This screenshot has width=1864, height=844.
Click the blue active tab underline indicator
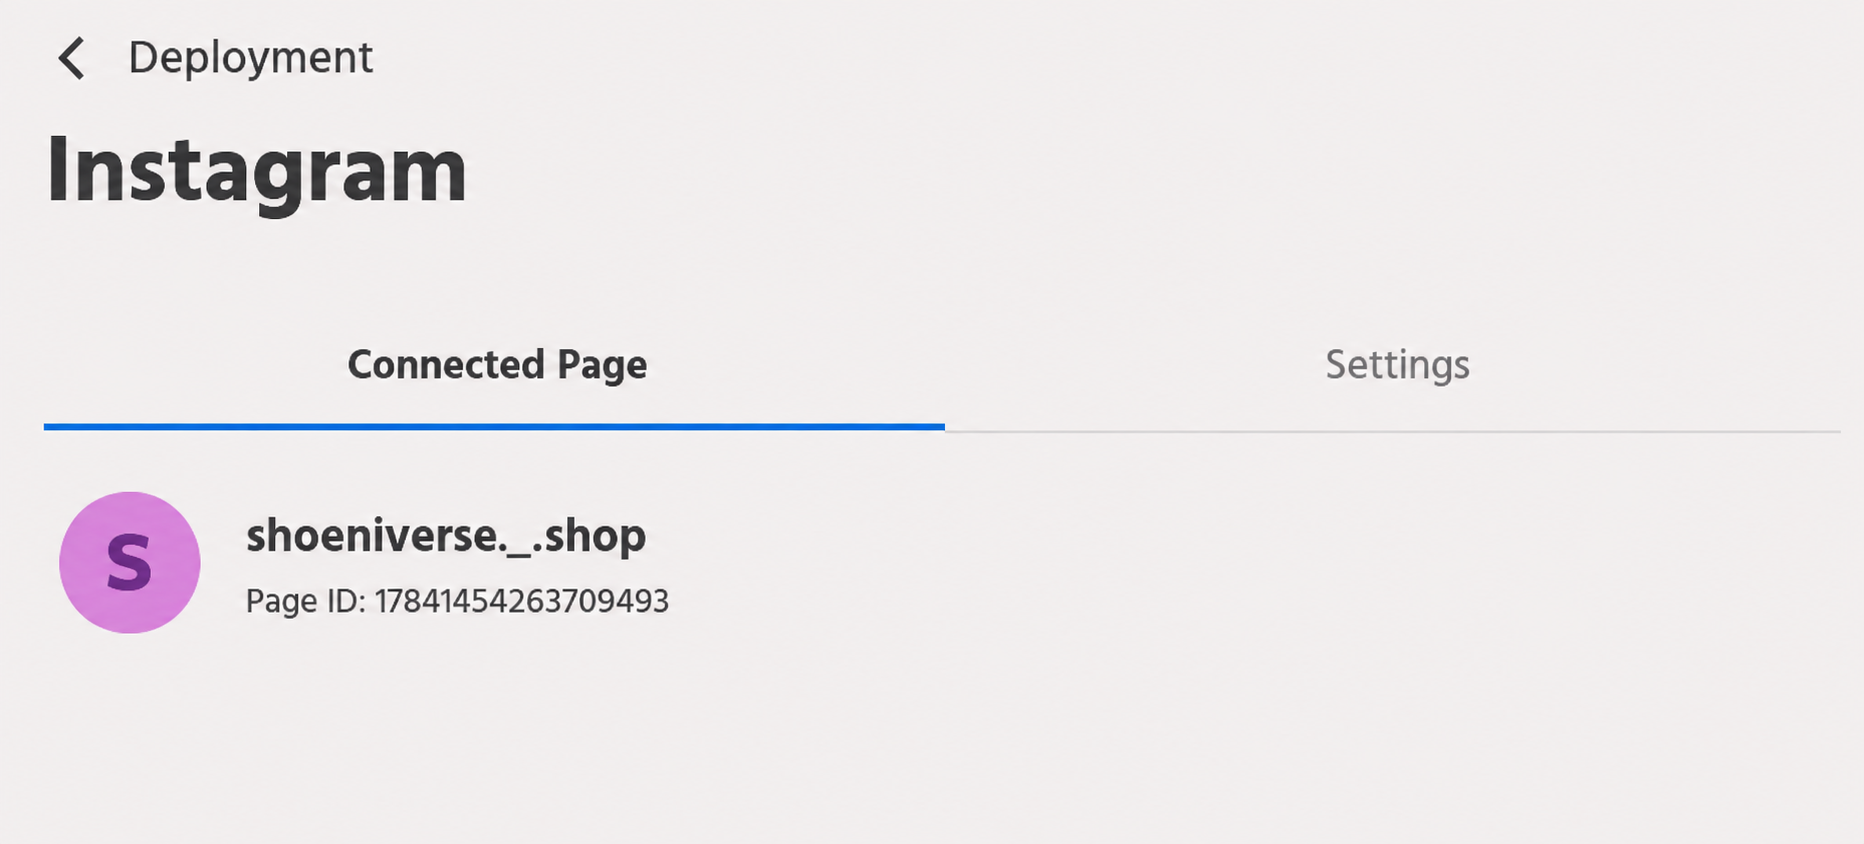point(494,427)
